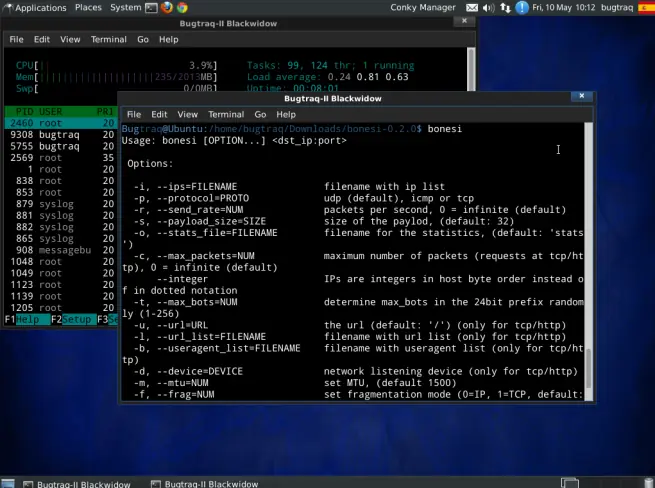
Task: Click the '--protocol=PROTO' option text
Action: point(203,198)
